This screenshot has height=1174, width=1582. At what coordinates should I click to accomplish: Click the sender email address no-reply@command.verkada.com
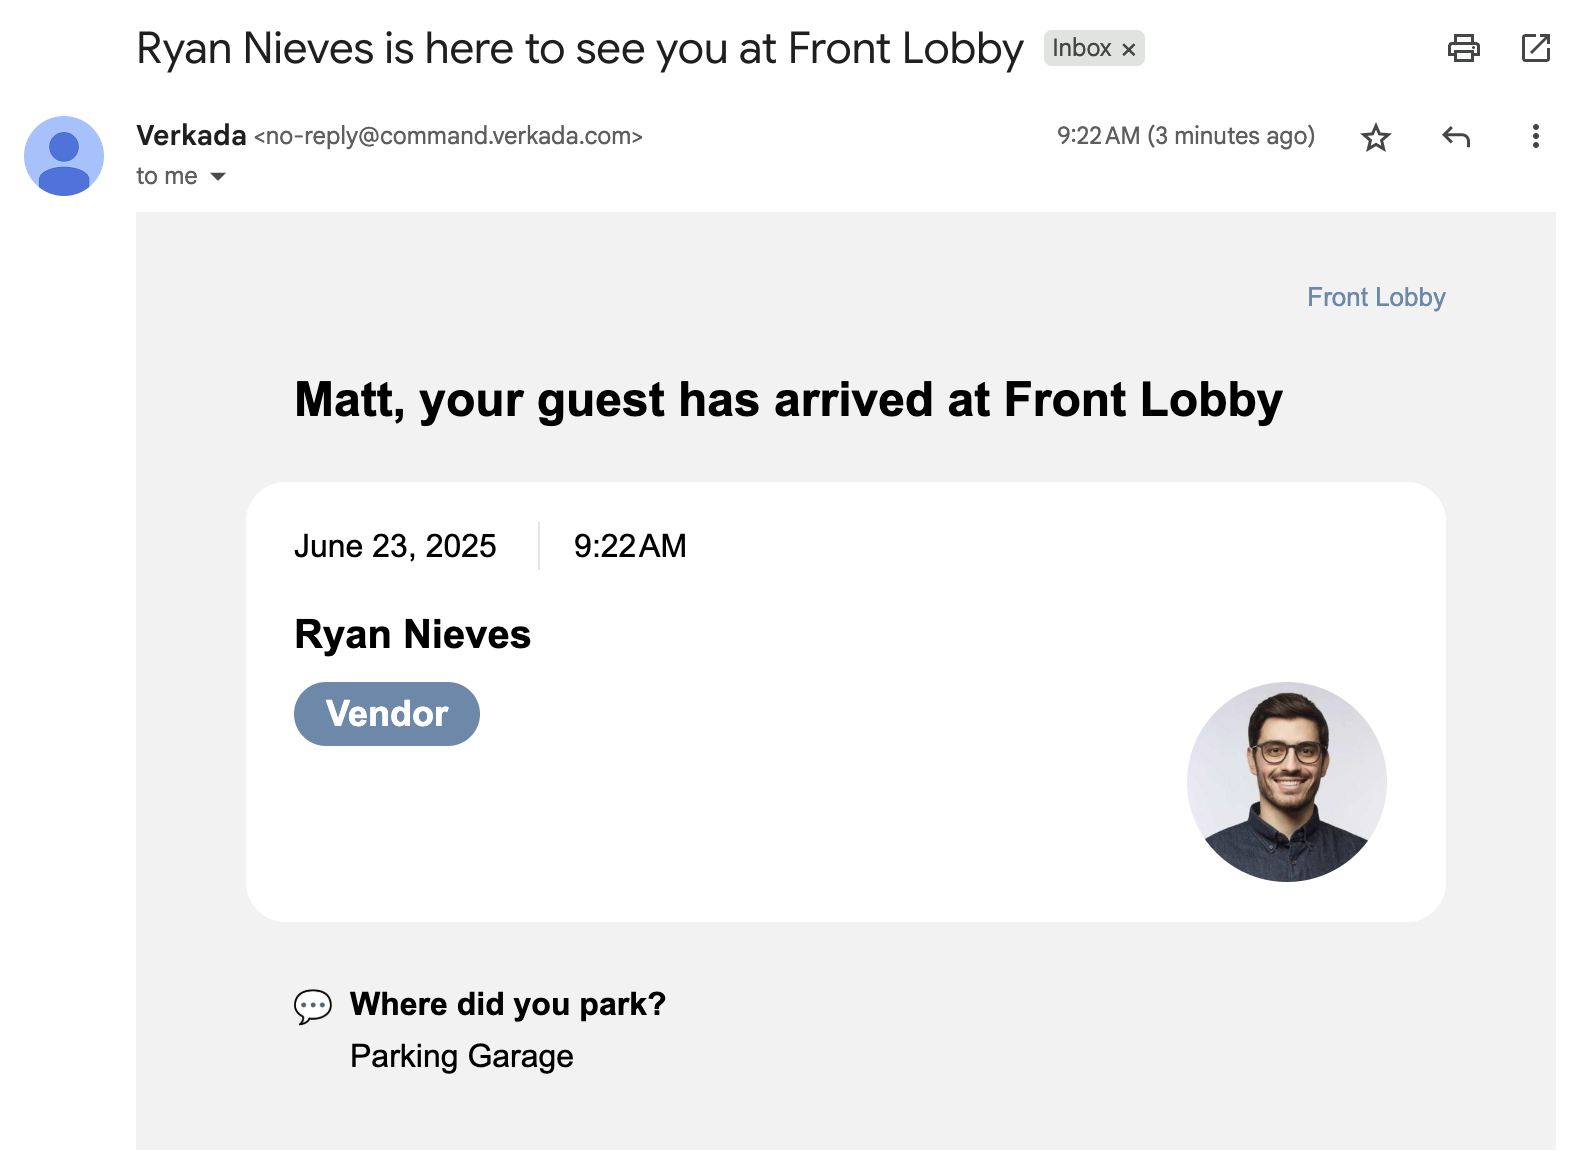448,136
